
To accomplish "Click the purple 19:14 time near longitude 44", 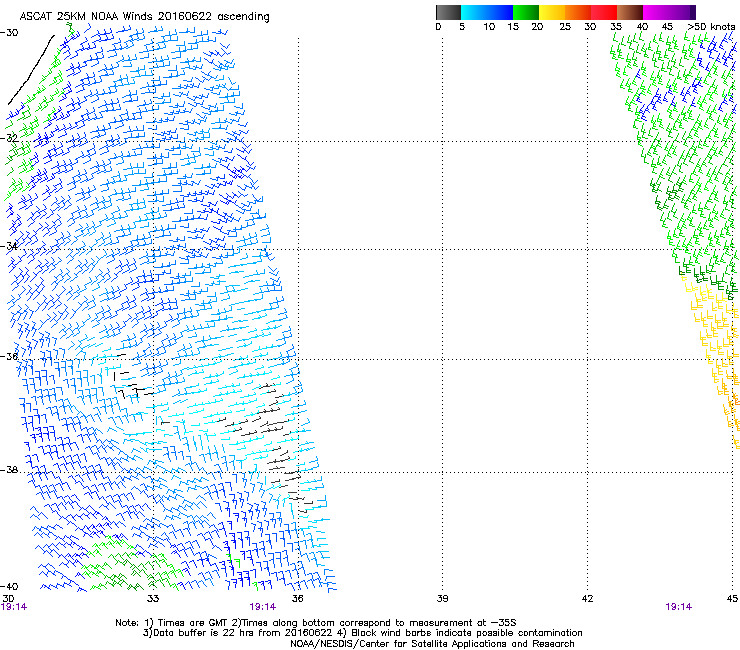I will [679, 607].
